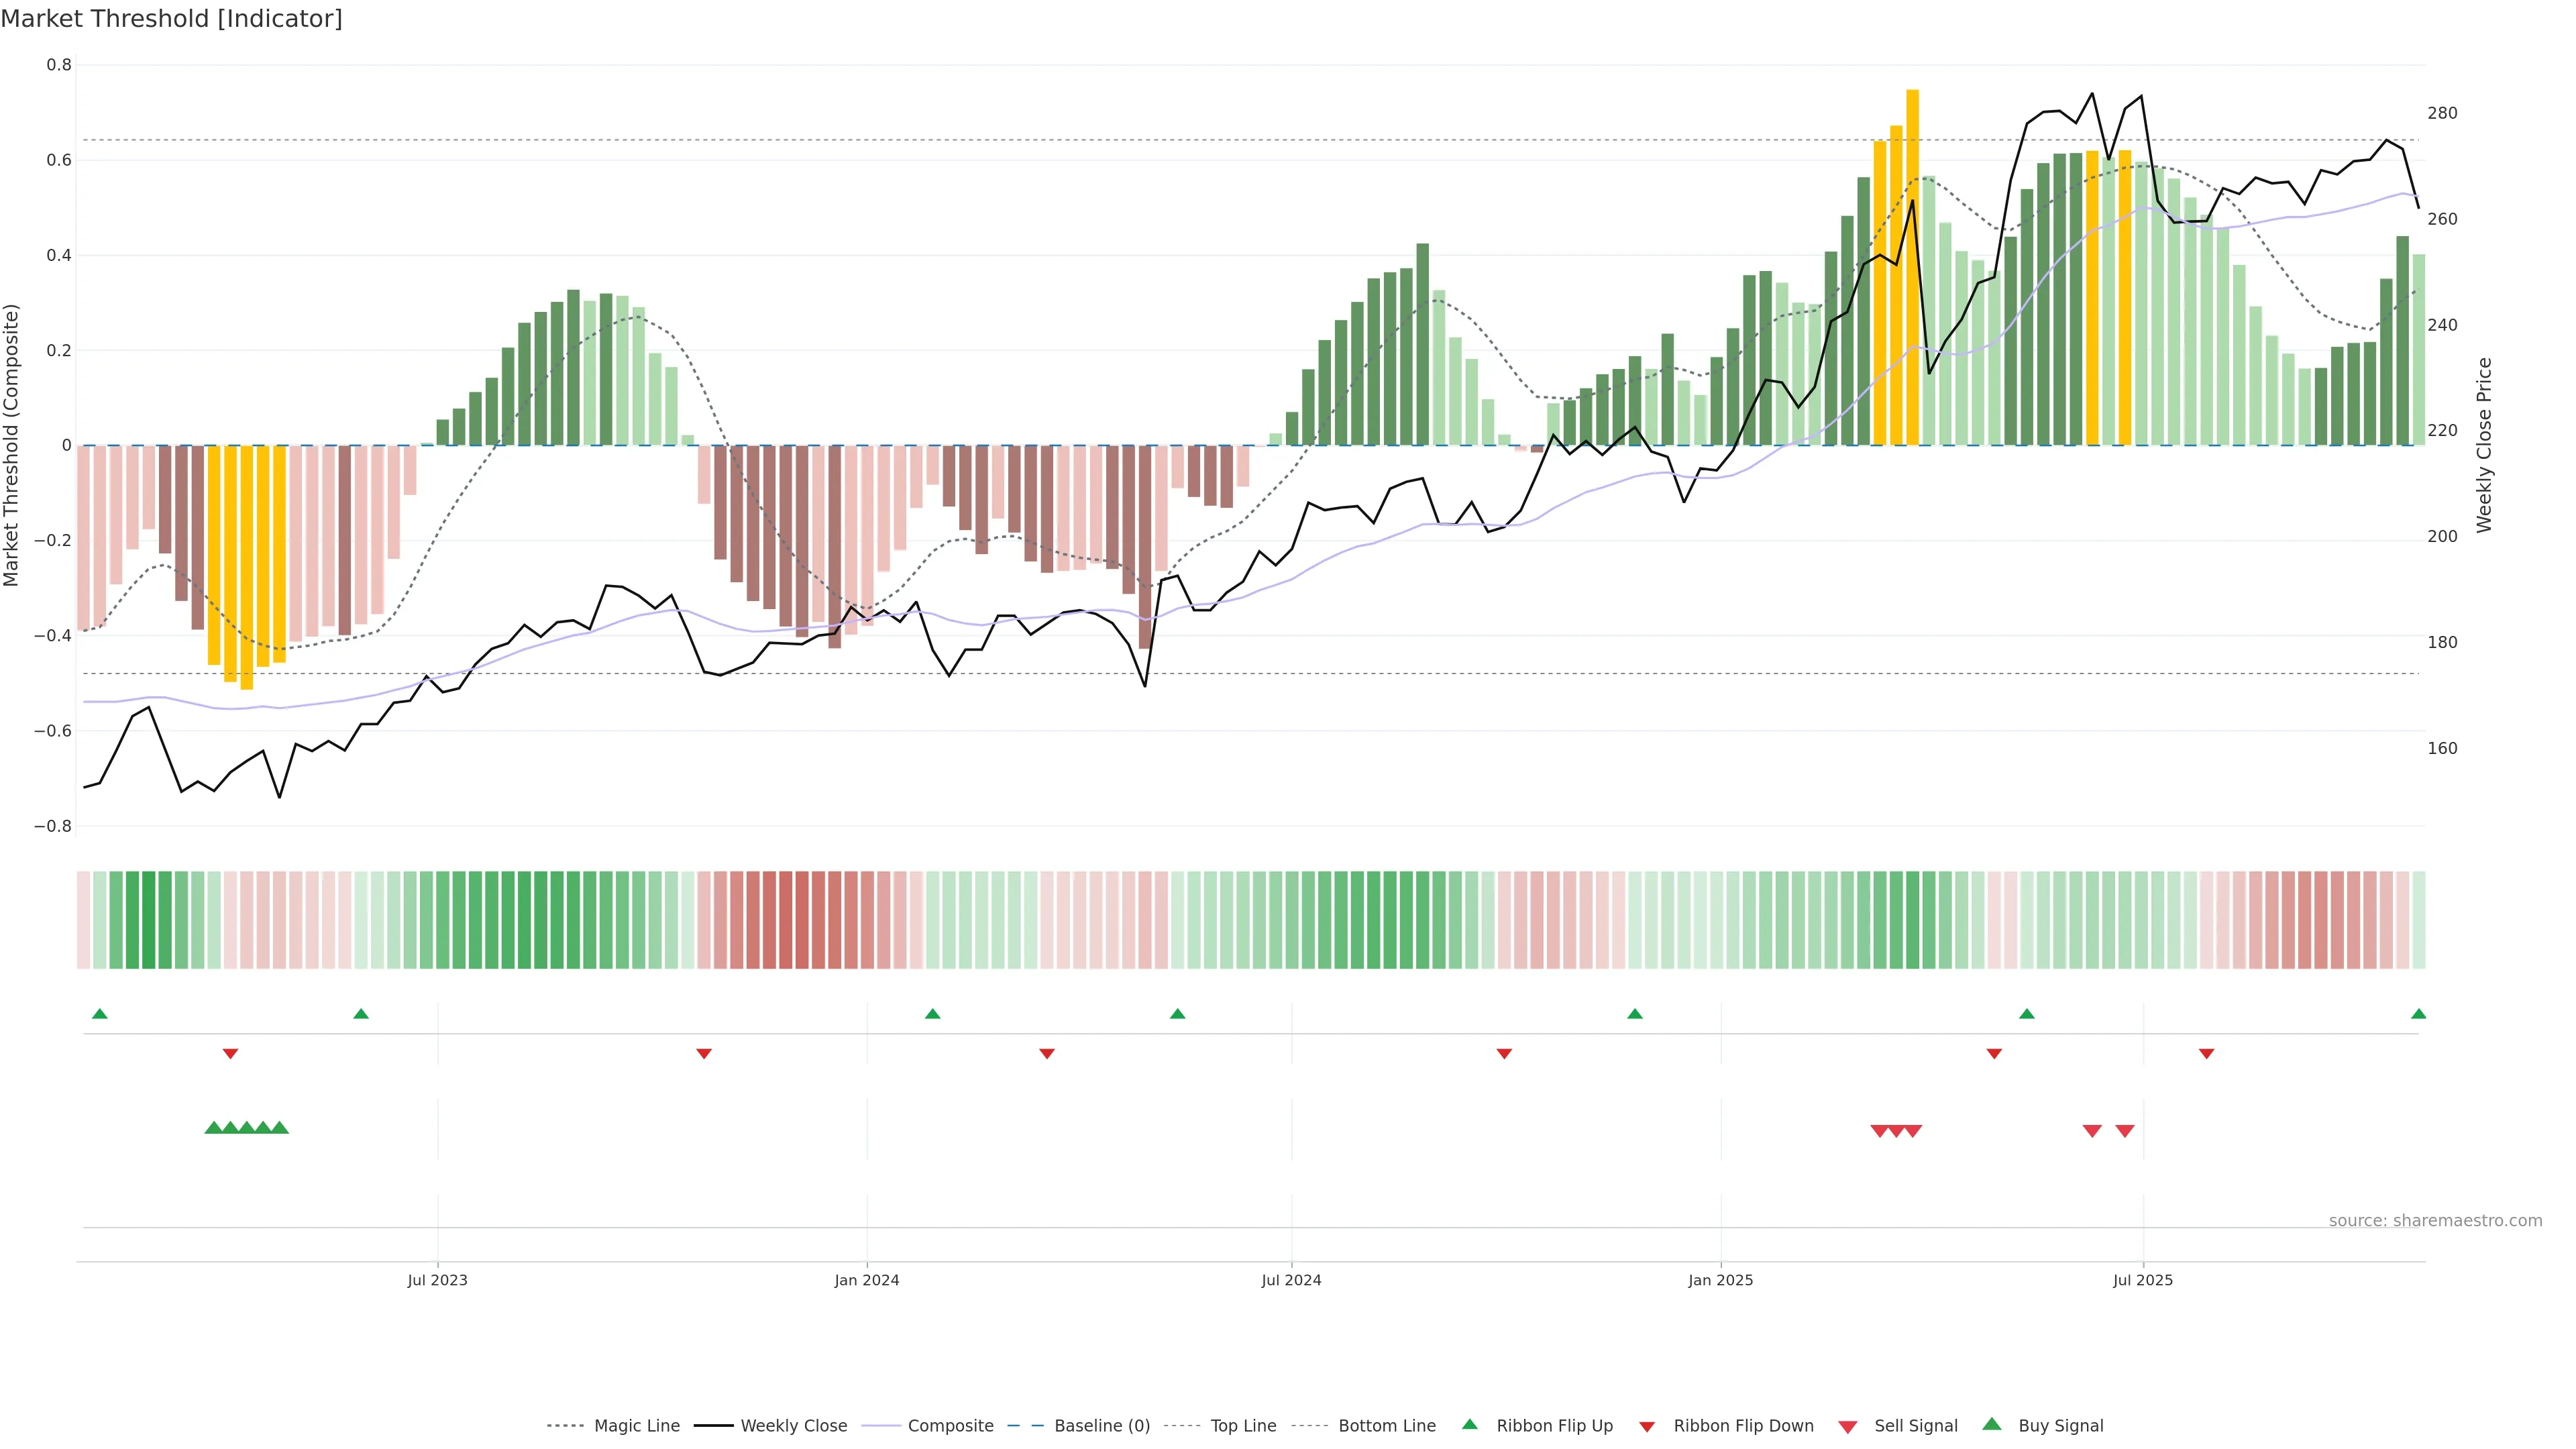This screenshot has width=2576, height=1449.
Task: Click red Ribbon Flip Down legend triangle
Action: 1647,1427
